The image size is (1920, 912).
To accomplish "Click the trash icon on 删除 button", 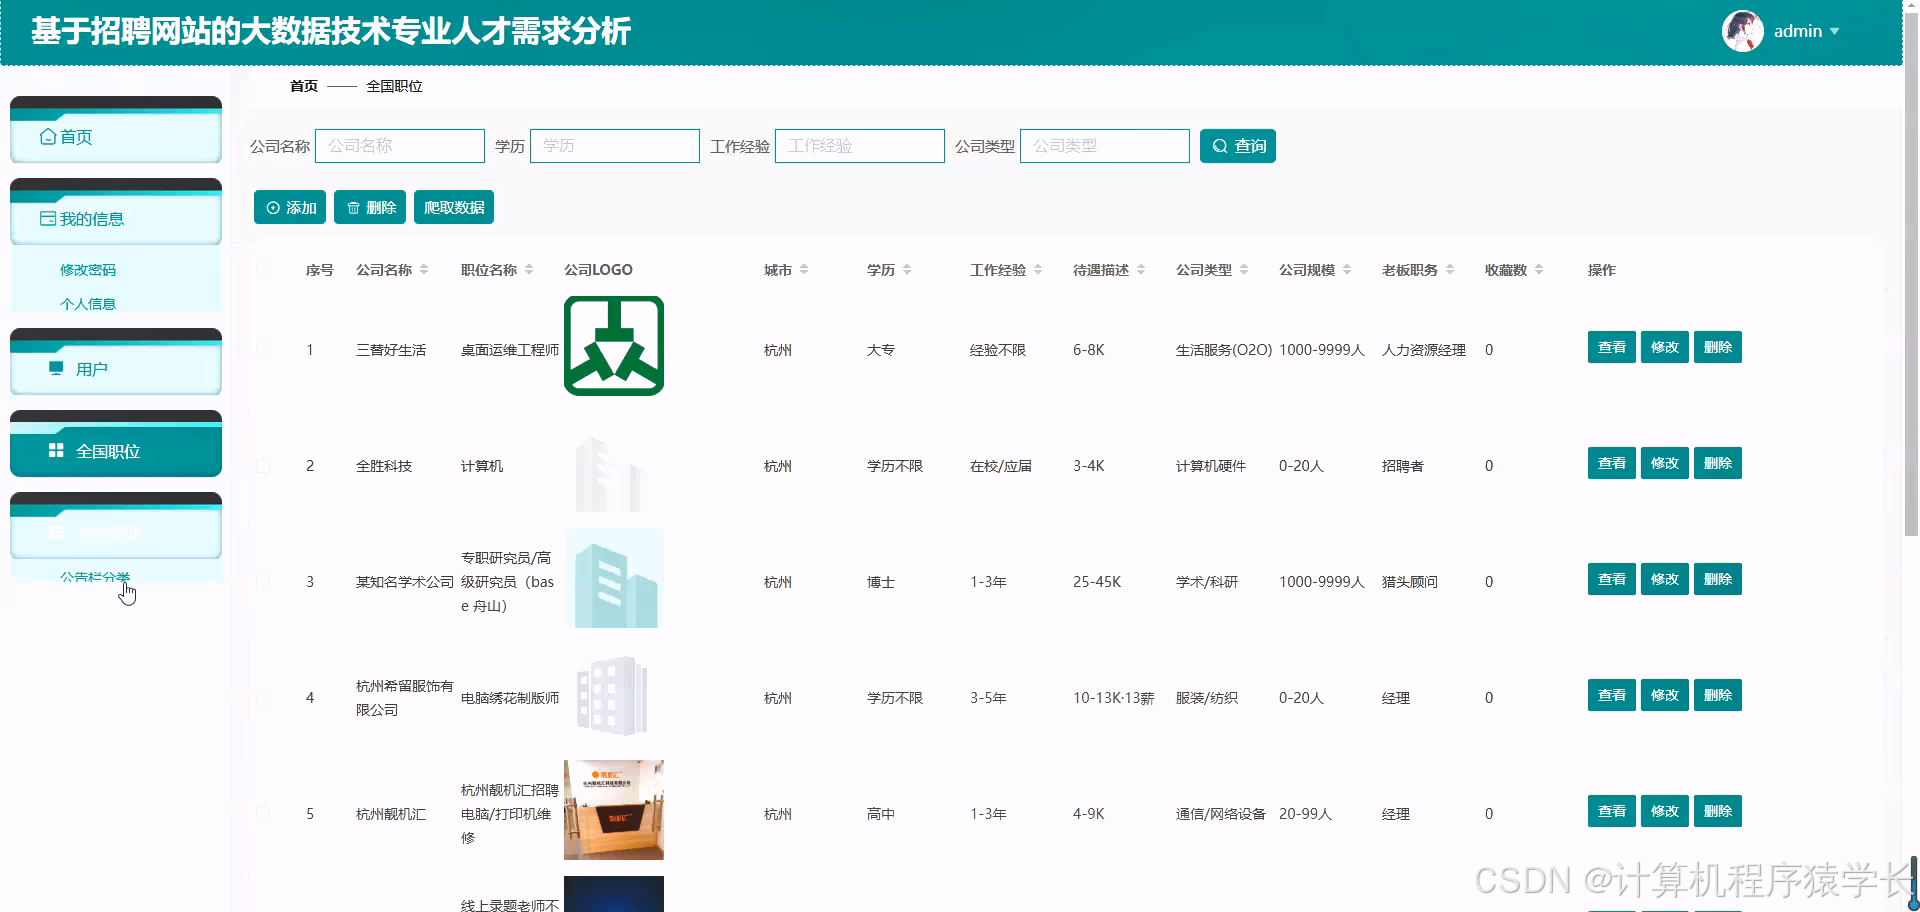I will 353,207.
